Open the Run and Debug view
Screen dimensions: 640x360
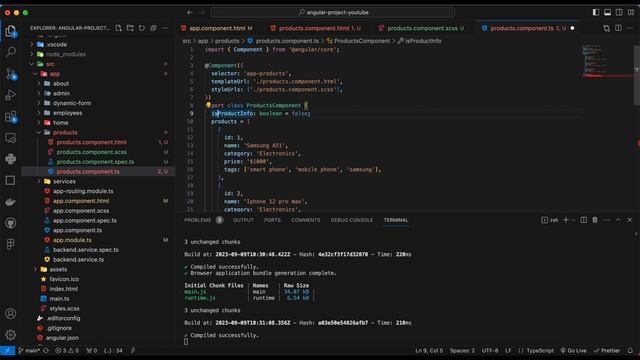[x=11, y=95]
